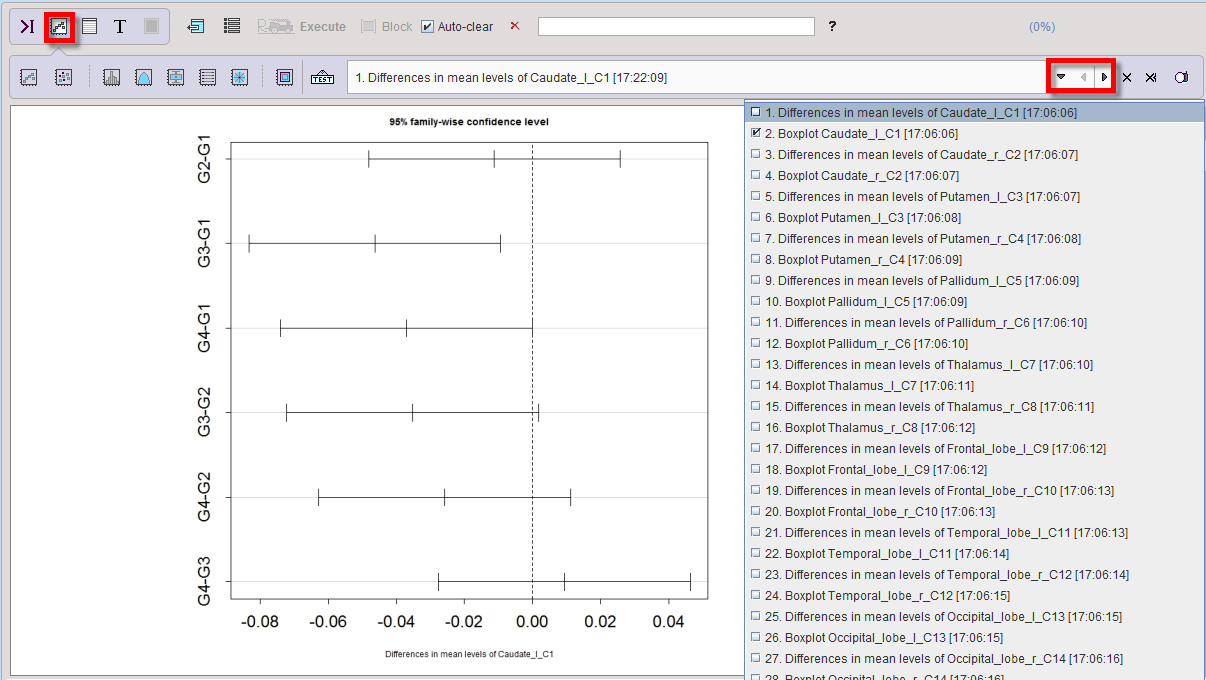Check item 4 Boxplot Caudate_r_C2
This screenshot has height=680, width=1206.
tap(756, 176)
